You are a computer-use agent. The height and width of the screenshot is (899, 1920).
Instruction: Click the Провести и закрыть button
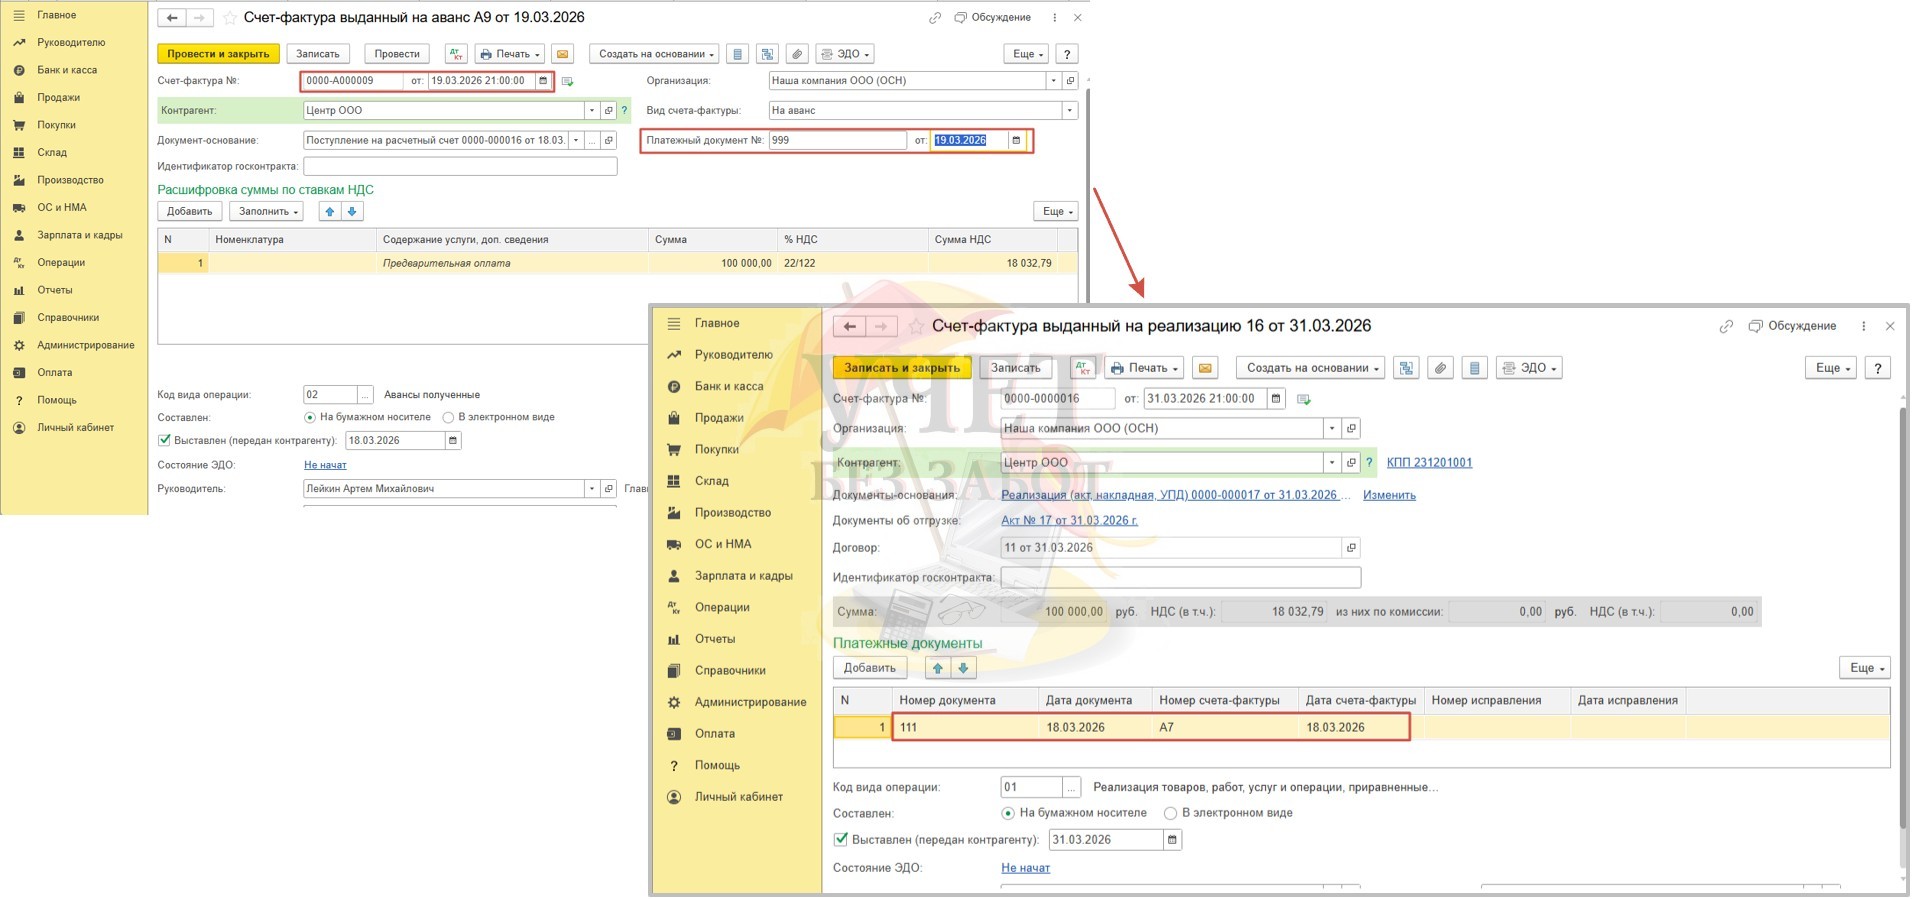click(x=218, y=54)
